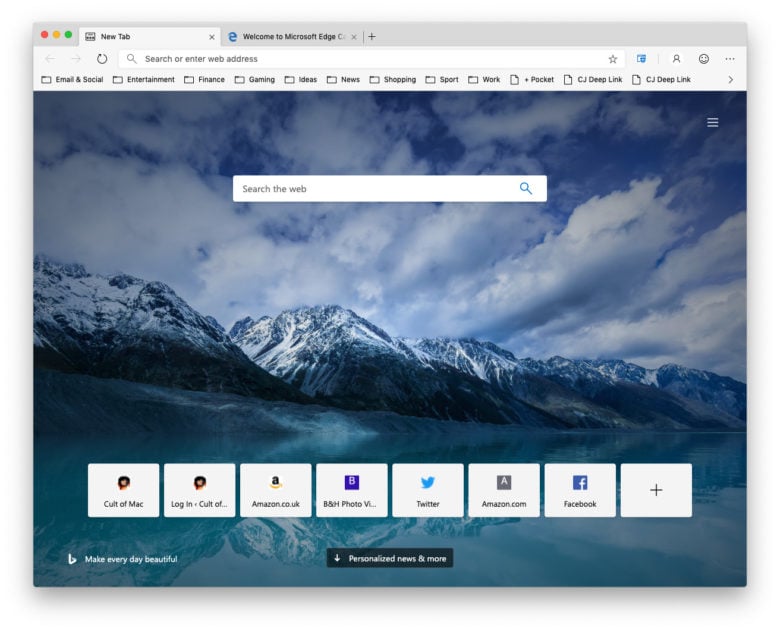This screenshot has width=780, height=631.
Task: Open the B&H Photo Vi... tile
Action: click(x=352, y=490)
